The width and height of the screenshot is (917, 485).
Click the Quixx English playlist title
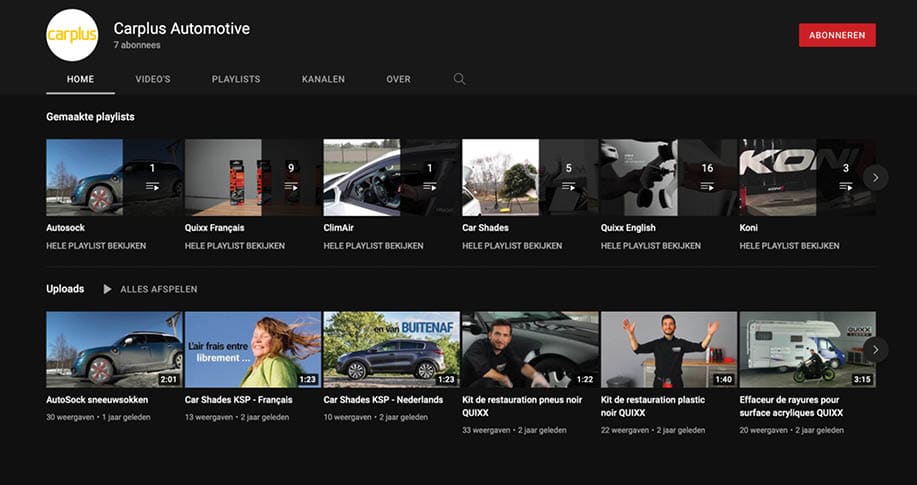point(628,228)
